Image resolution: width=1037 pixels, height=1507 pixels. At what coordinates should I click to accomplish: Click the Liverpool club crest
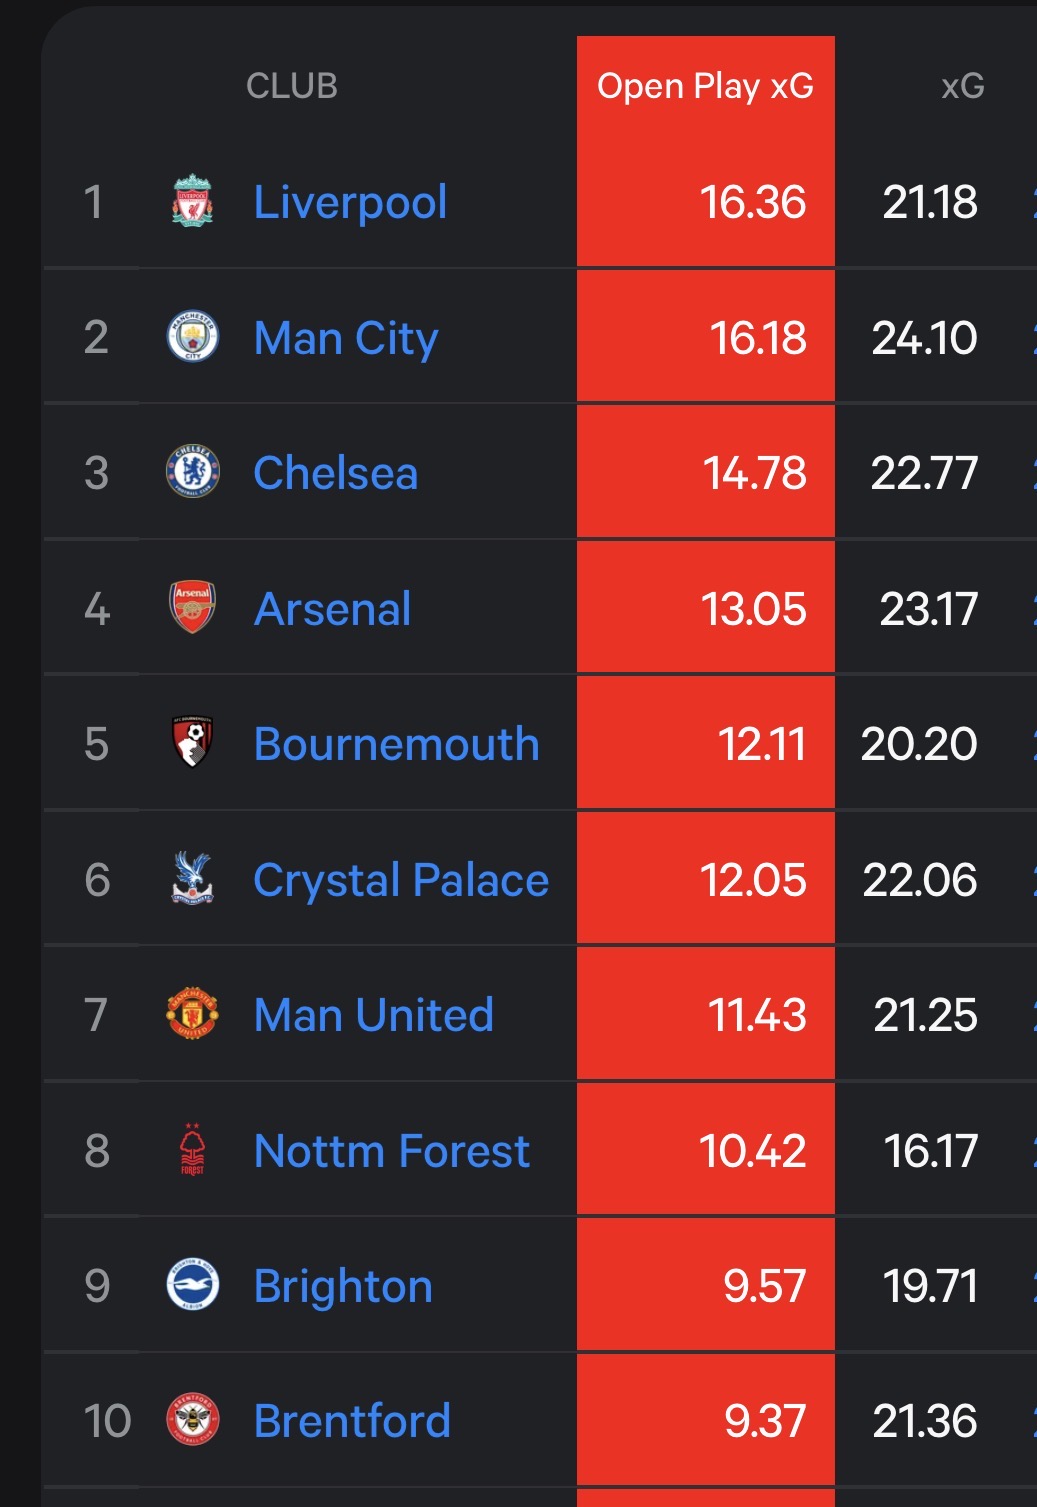(192, 201)
